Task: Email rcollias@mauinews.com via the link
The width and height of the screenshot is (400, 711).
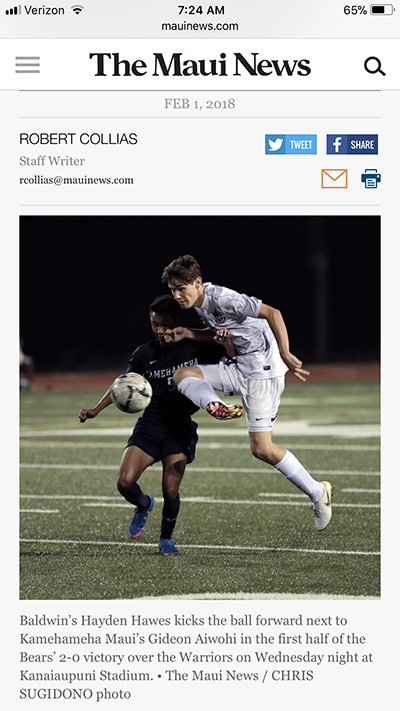Action: coord(76,180)
